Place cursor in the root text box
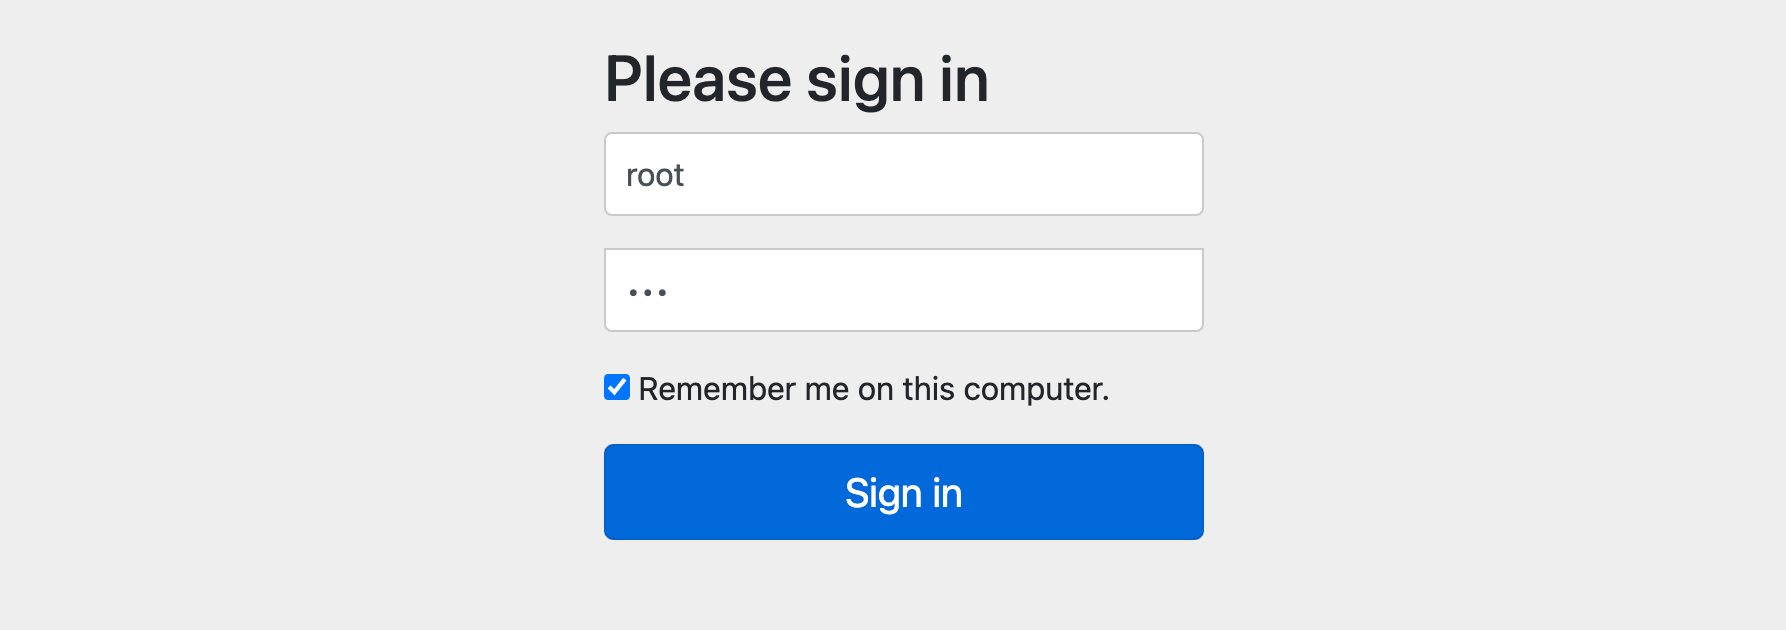This screenshot has height=630, width=1786. (903, 174)
